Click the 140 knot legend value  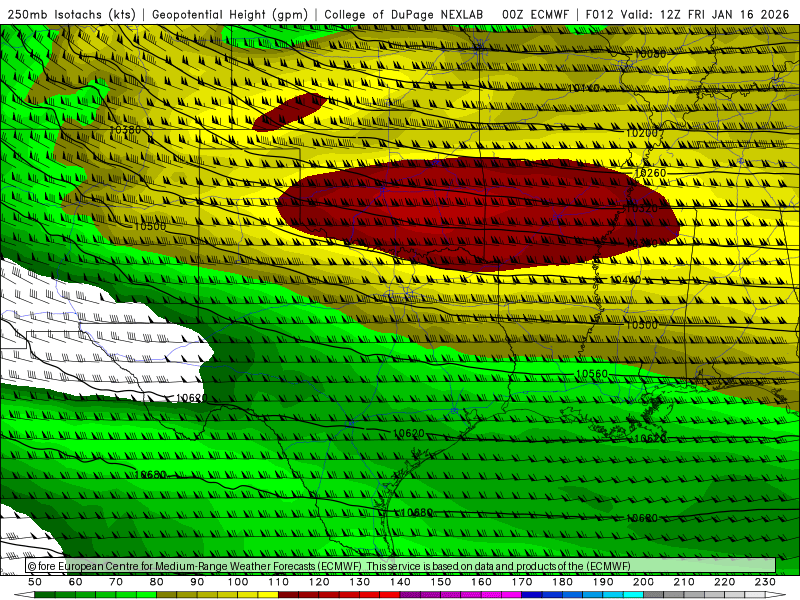[x=400, y=582]
